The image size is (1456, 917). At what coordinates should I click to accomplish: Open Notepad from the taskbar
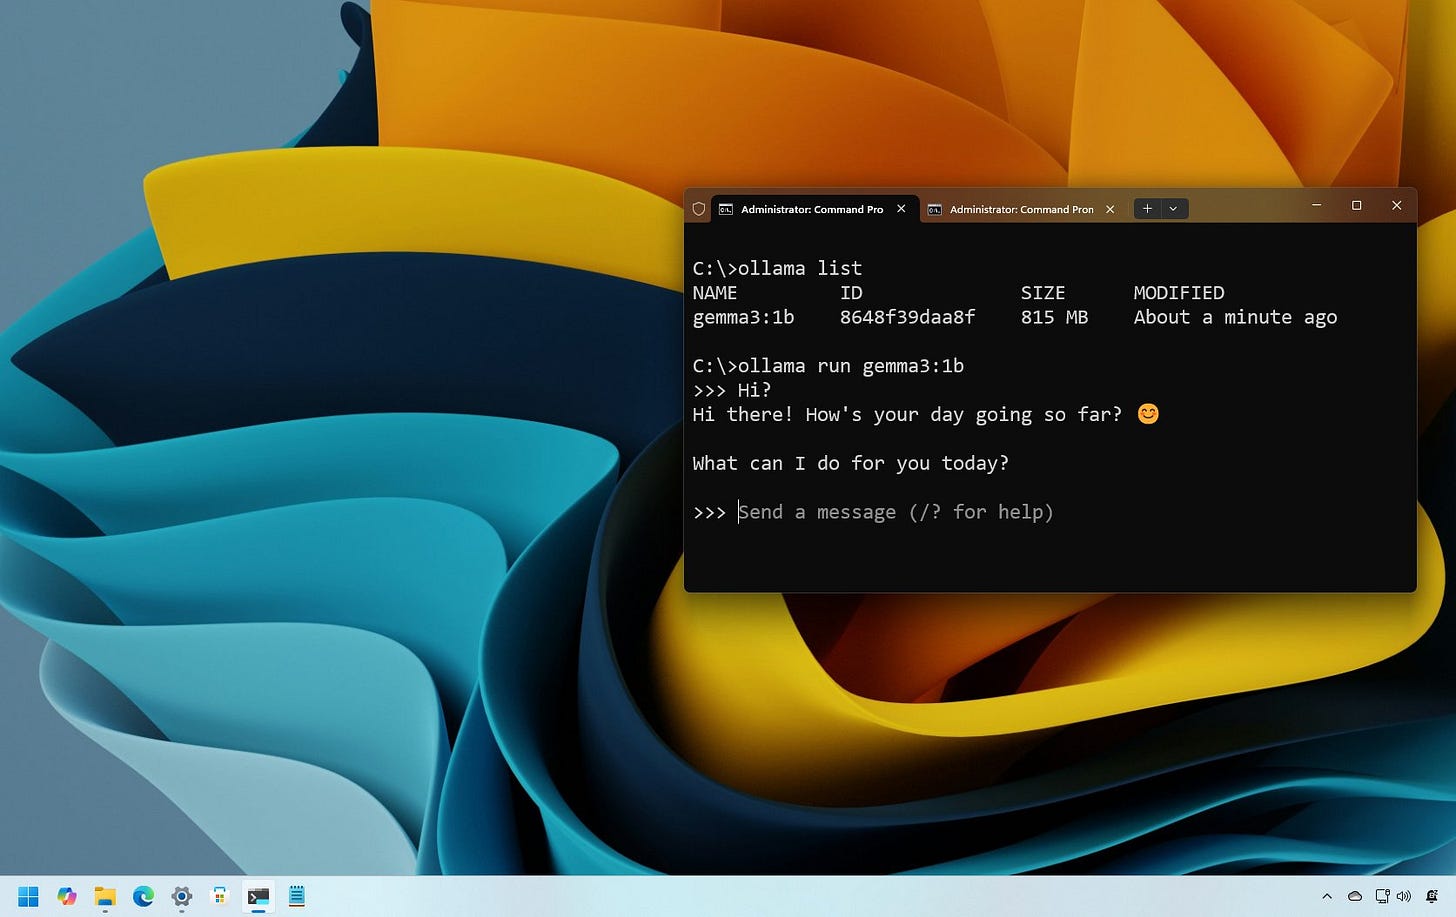point(297,896)
